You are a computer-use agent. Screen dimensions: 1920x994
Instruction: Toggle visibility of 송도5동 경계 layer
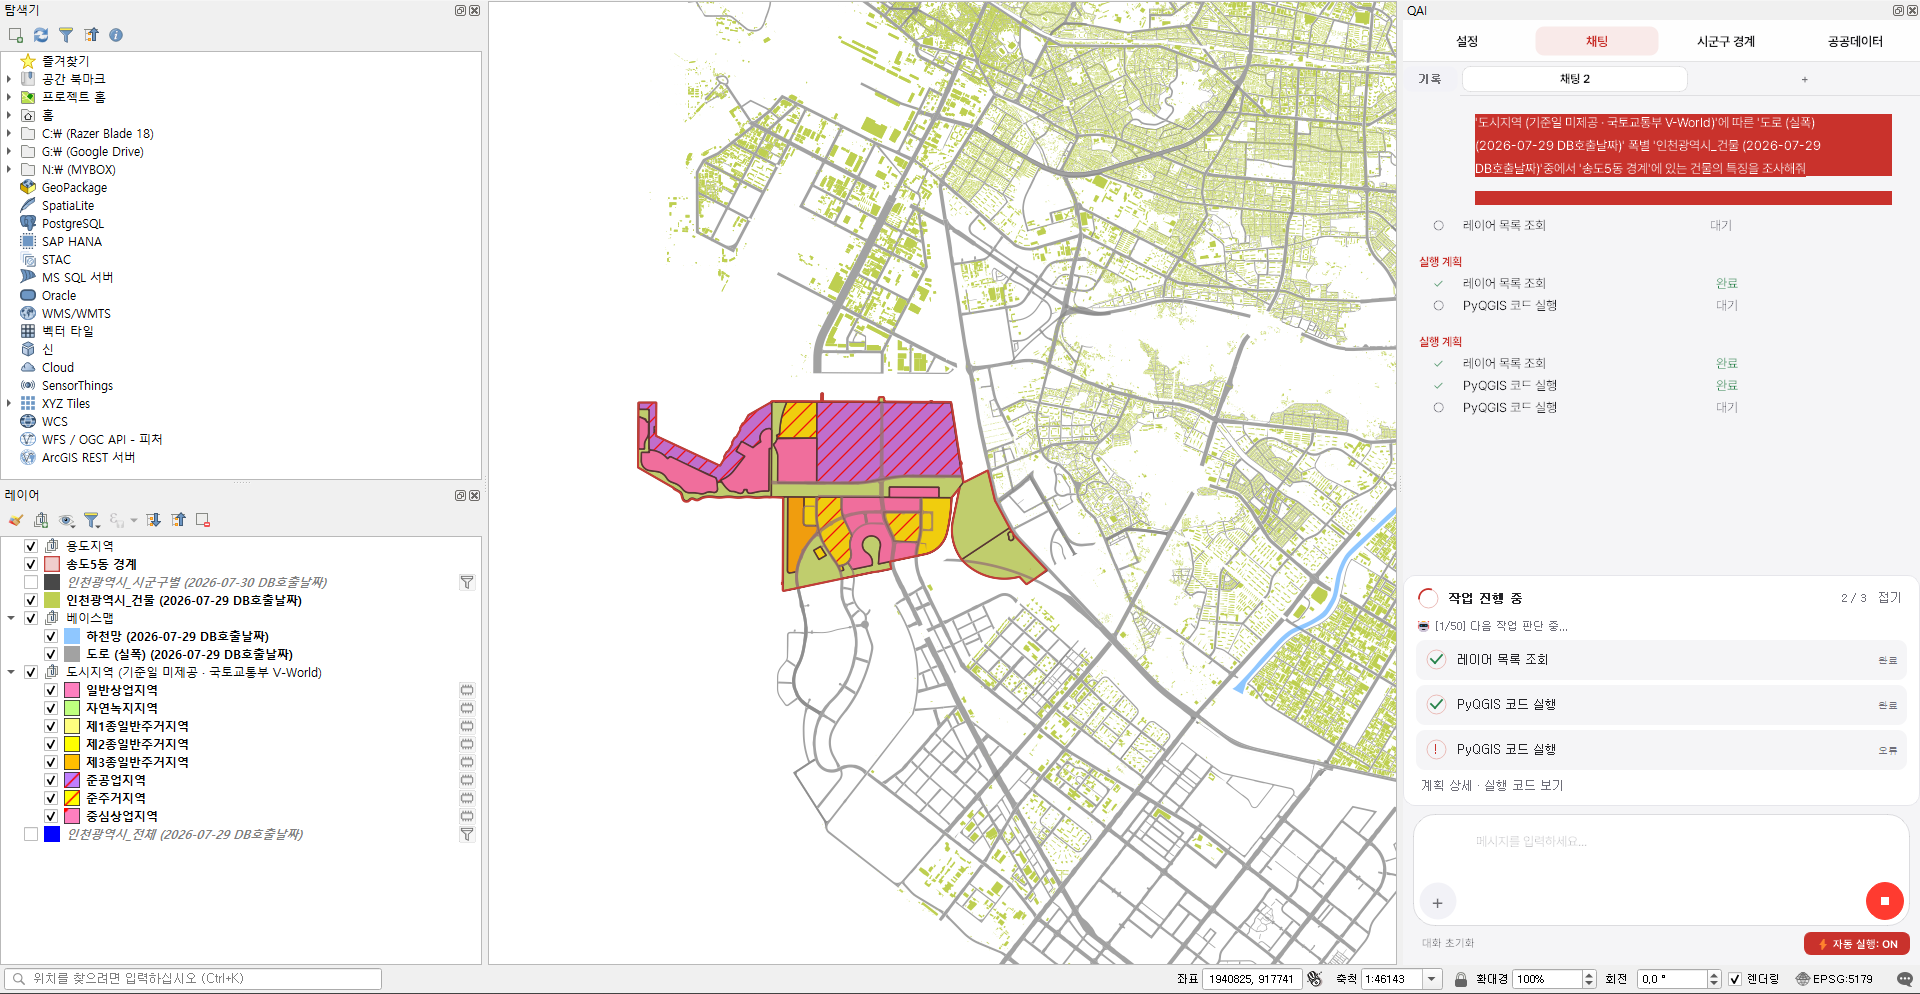coord(31,564)
